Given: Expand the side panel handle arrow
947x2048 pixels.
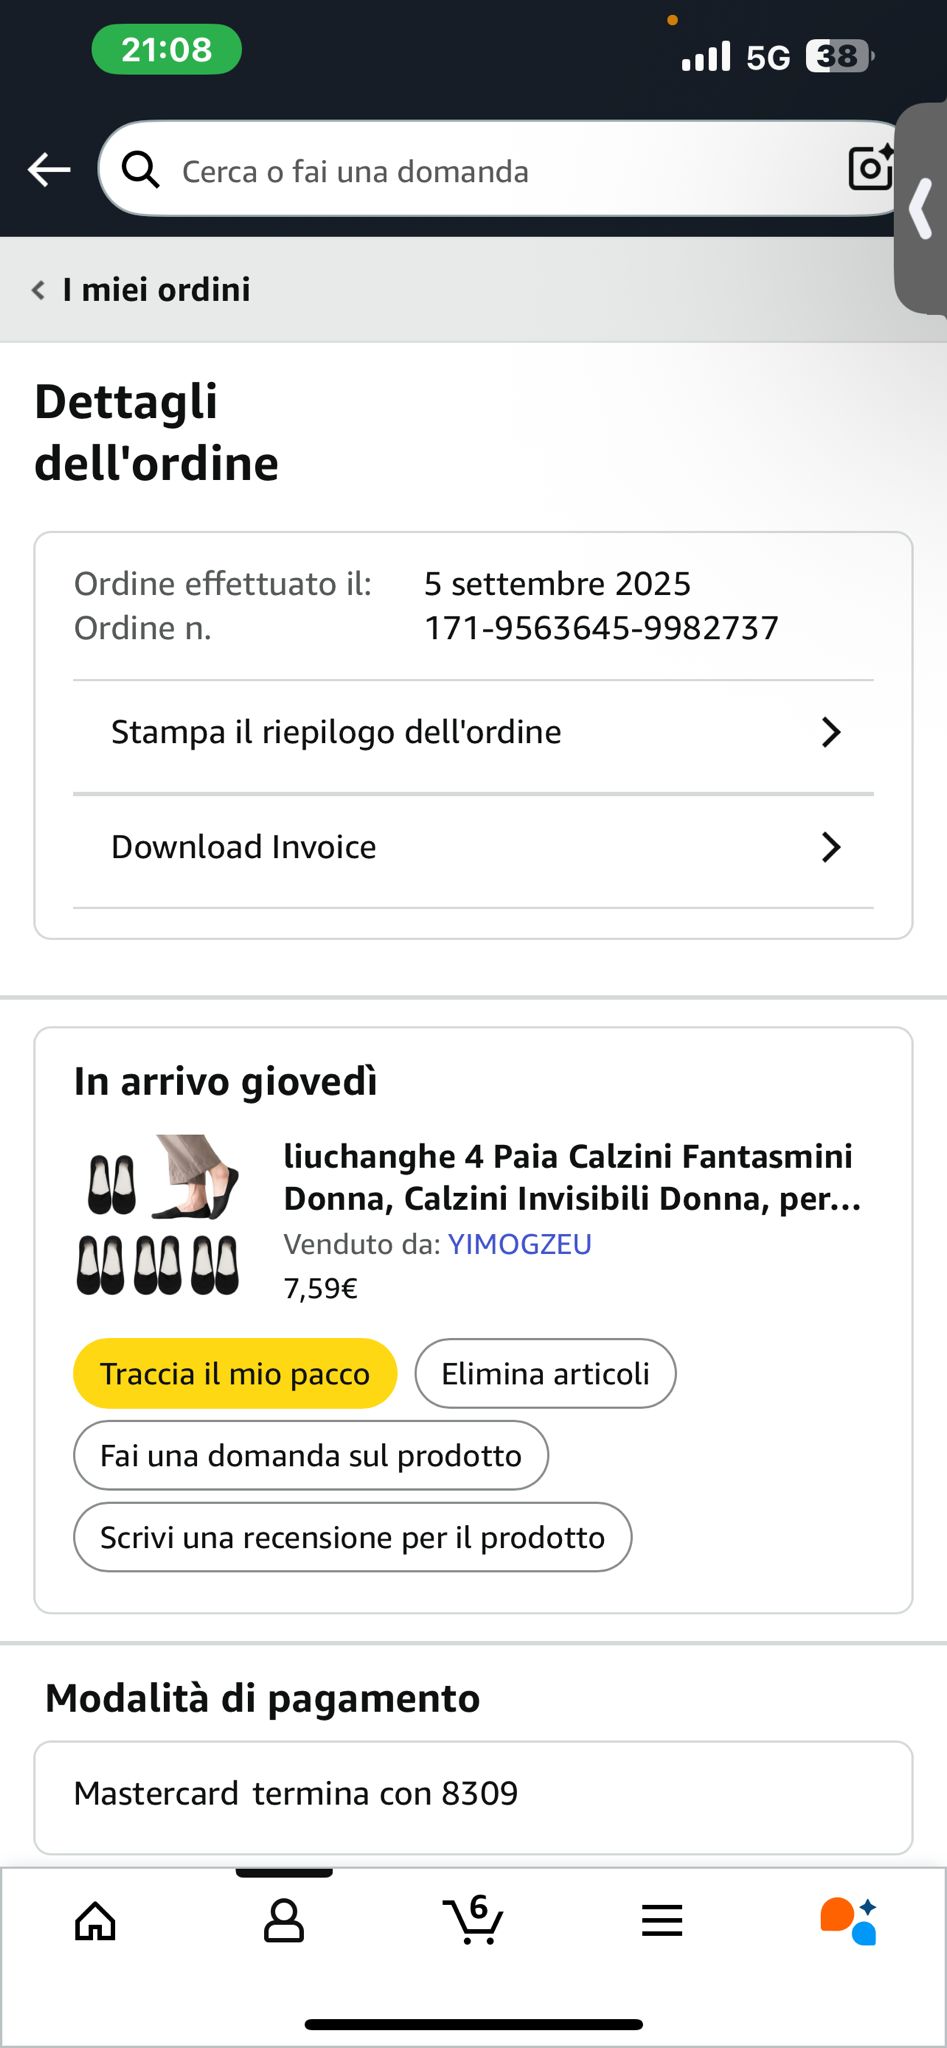Looking at the screenshot, I should [921, 208].
